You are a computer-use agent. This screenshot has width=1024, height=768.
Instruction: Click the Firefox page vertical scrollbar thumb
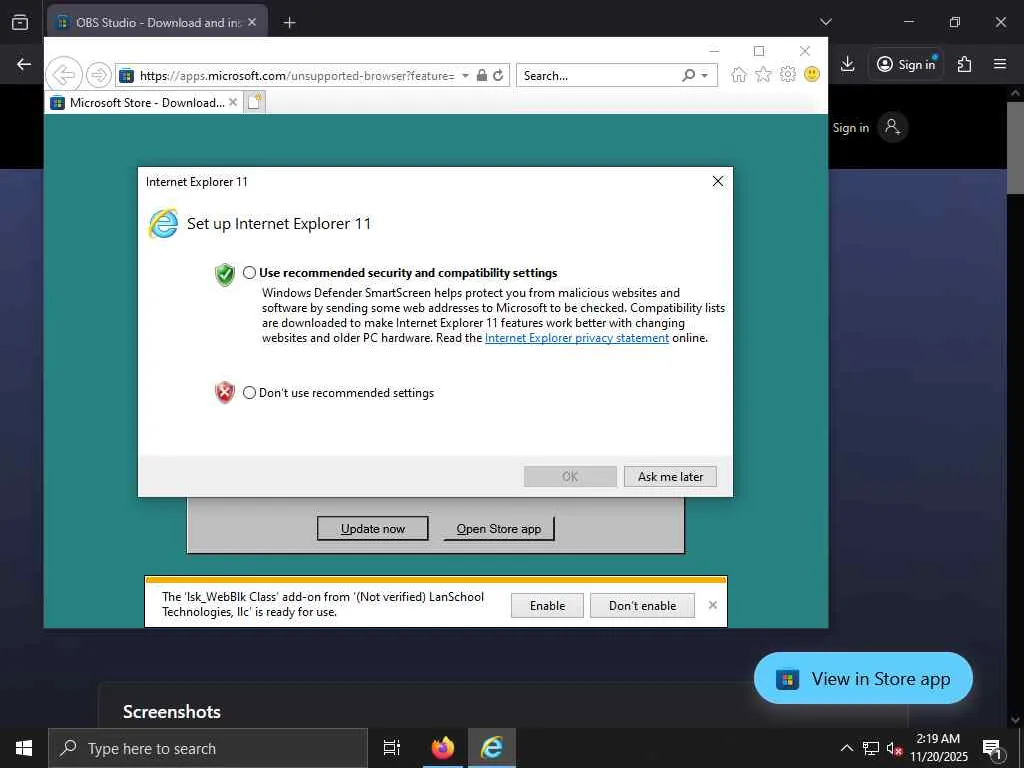(1014, 148)
